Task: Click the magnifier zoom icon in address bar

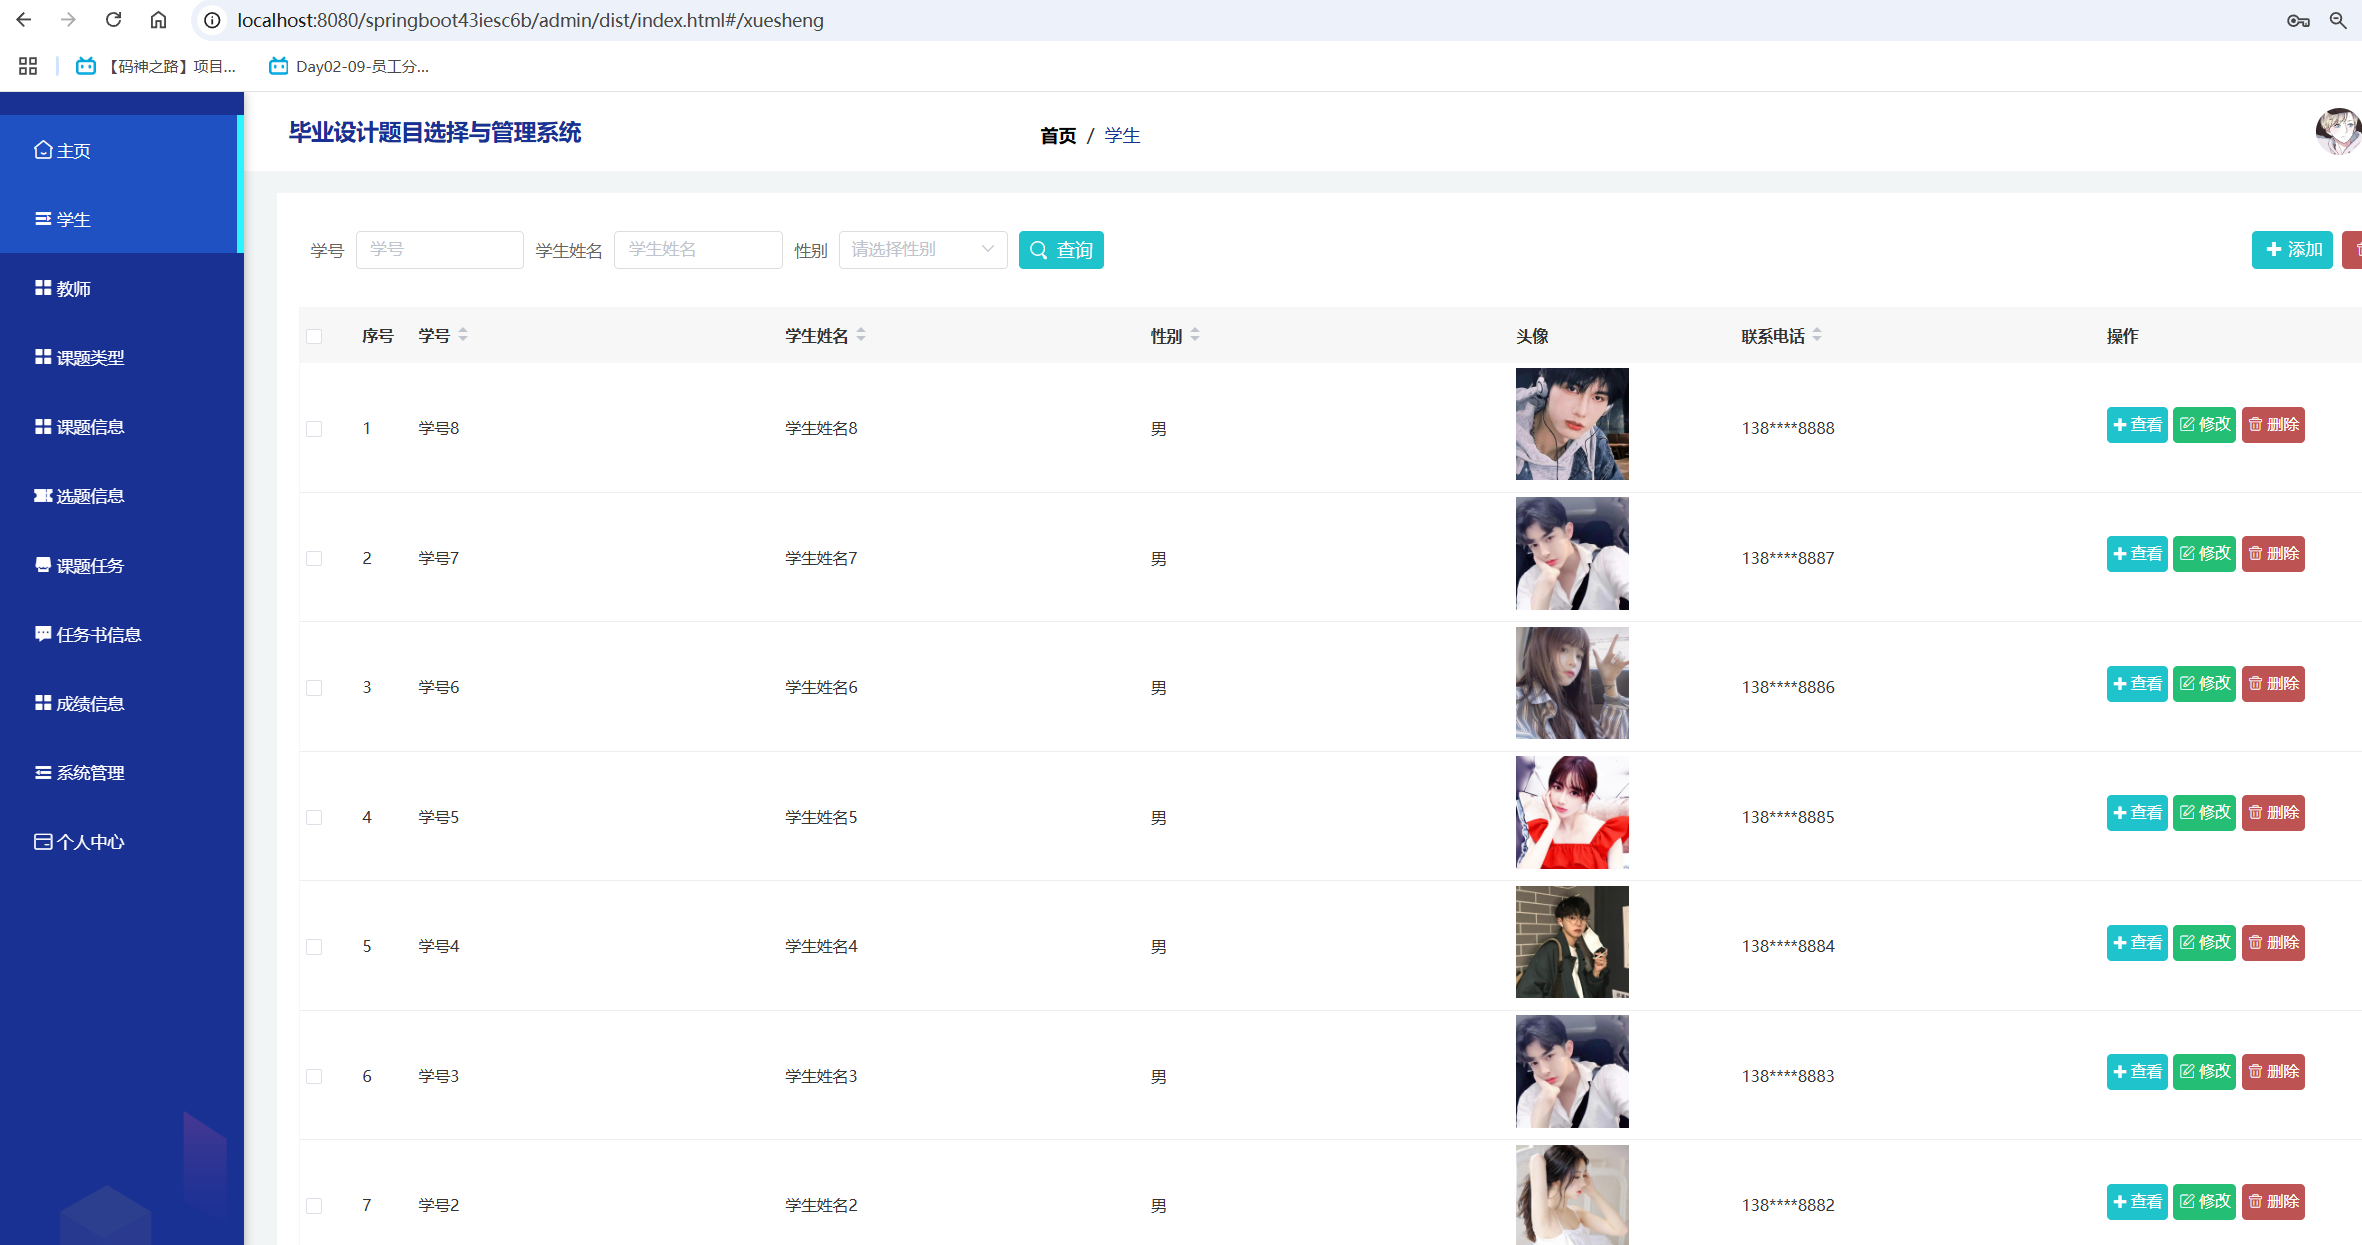Action: click(x=2338, y=20)
